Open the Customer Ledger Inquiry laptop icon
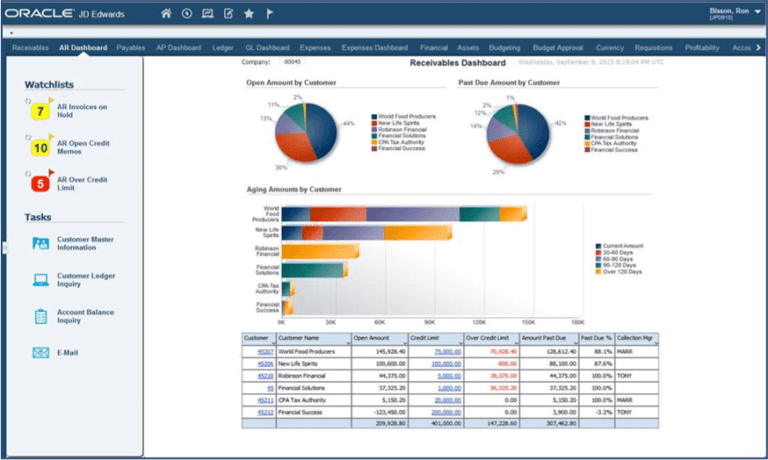Image resolution: width=768 pixels, height=460 pixels. tap(41, 280)
